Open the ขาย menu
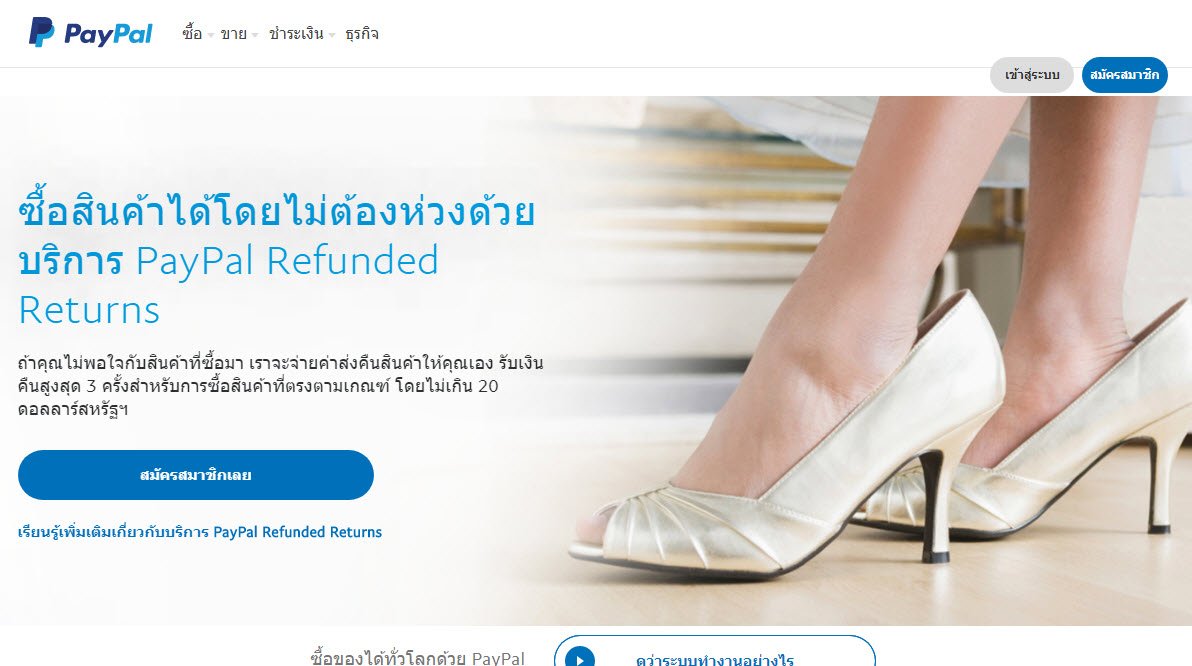This screenshot has width=1192, height=666. pos(233,33)
